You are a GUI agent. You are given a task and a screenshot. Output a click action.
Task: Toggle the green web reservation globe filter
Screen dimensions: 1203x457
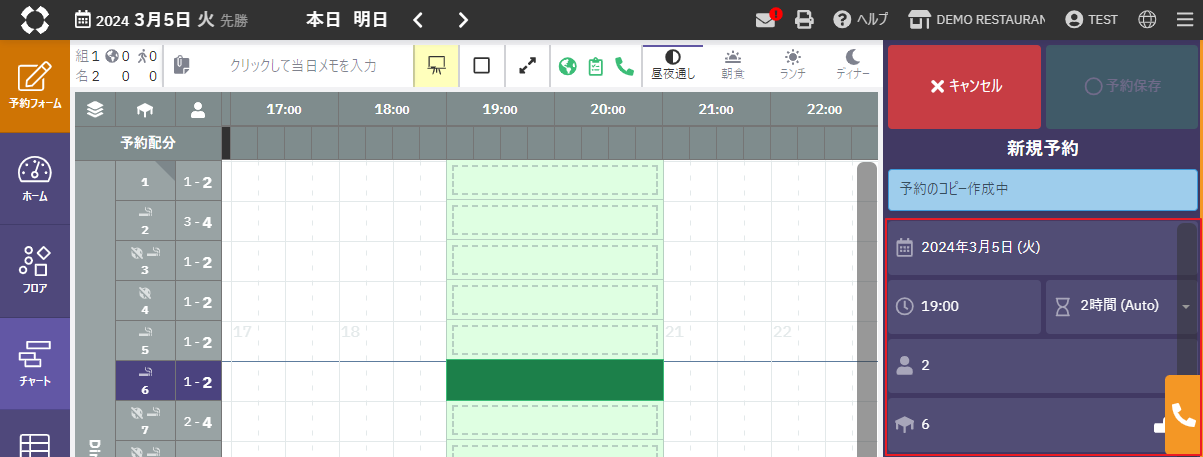(x=568, y=66)
